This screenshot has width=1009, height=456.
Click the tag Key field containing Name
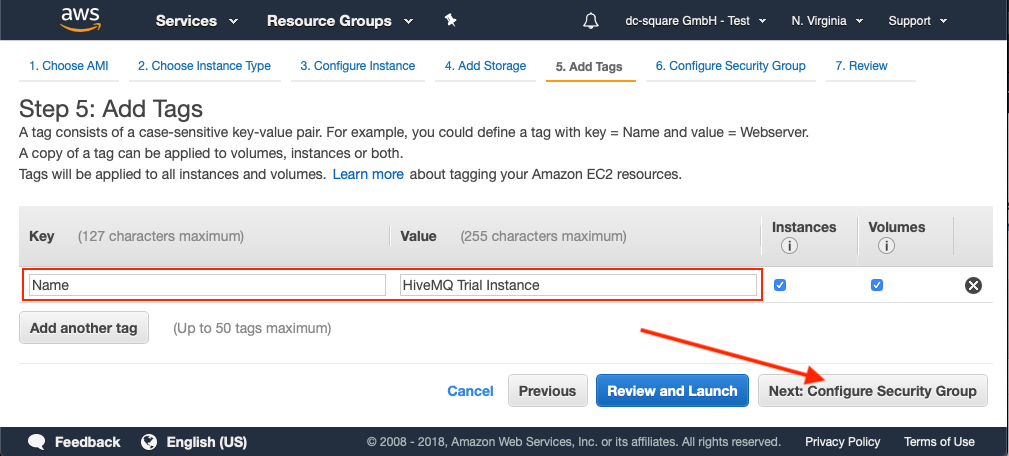click(207, 285)
